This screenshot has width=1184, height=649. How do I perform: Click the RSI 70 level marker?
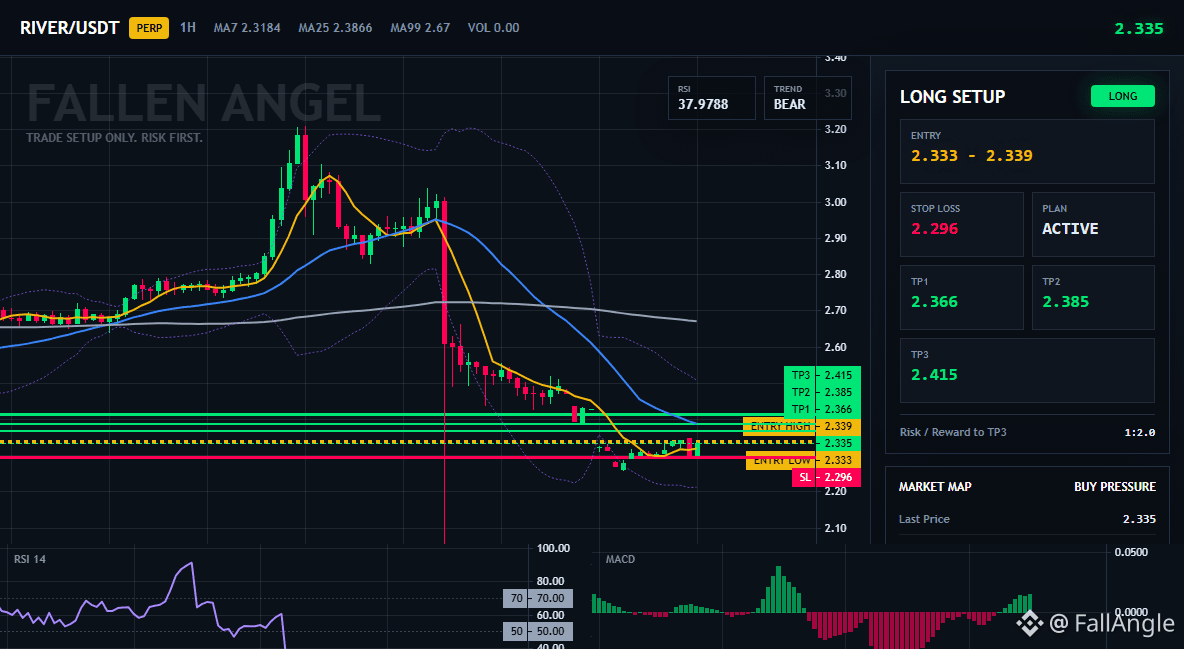pos(538,598)
